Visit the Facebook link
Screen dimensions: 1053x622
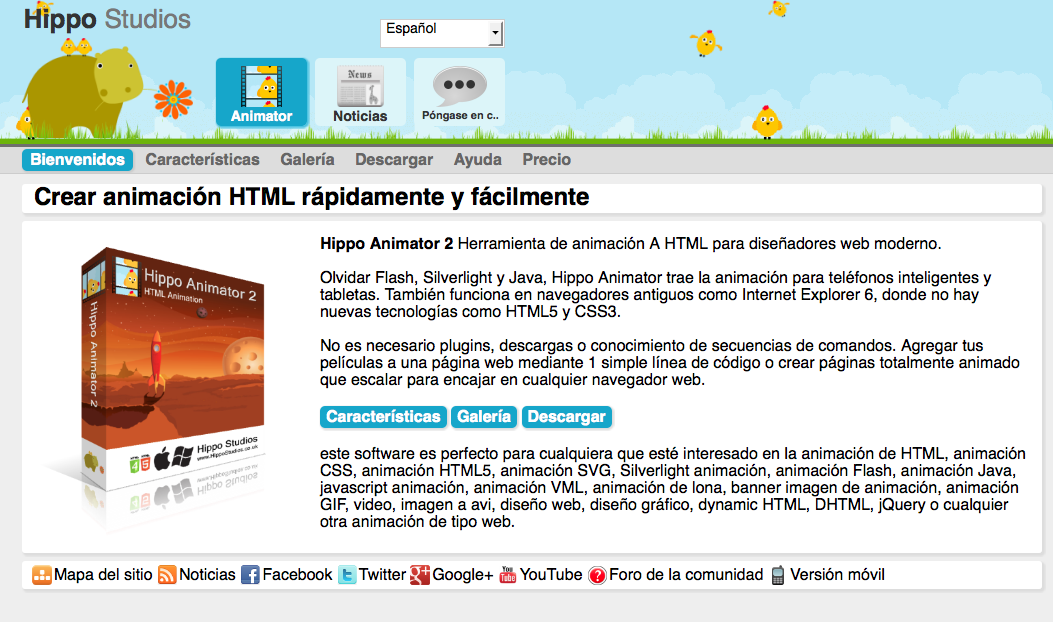(x=297, y=575)
